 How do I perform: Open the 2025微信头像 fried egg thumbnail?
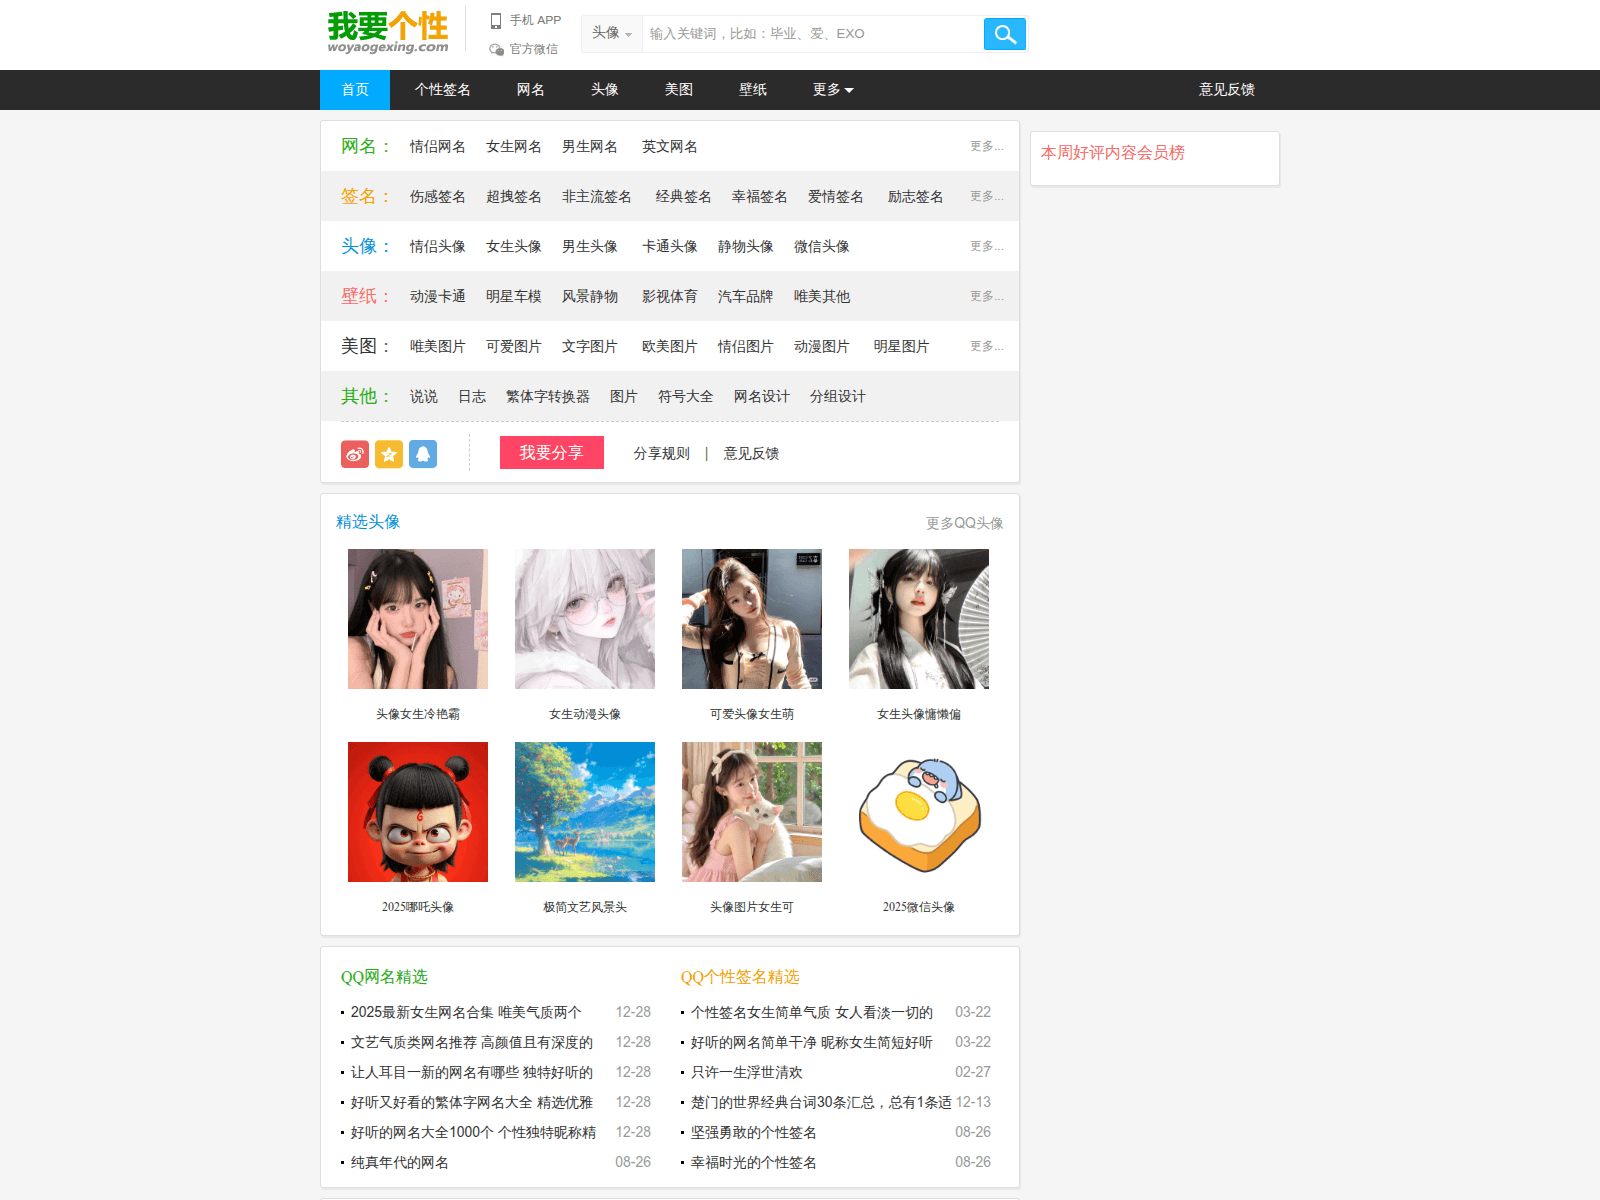(x=918, y=812)
